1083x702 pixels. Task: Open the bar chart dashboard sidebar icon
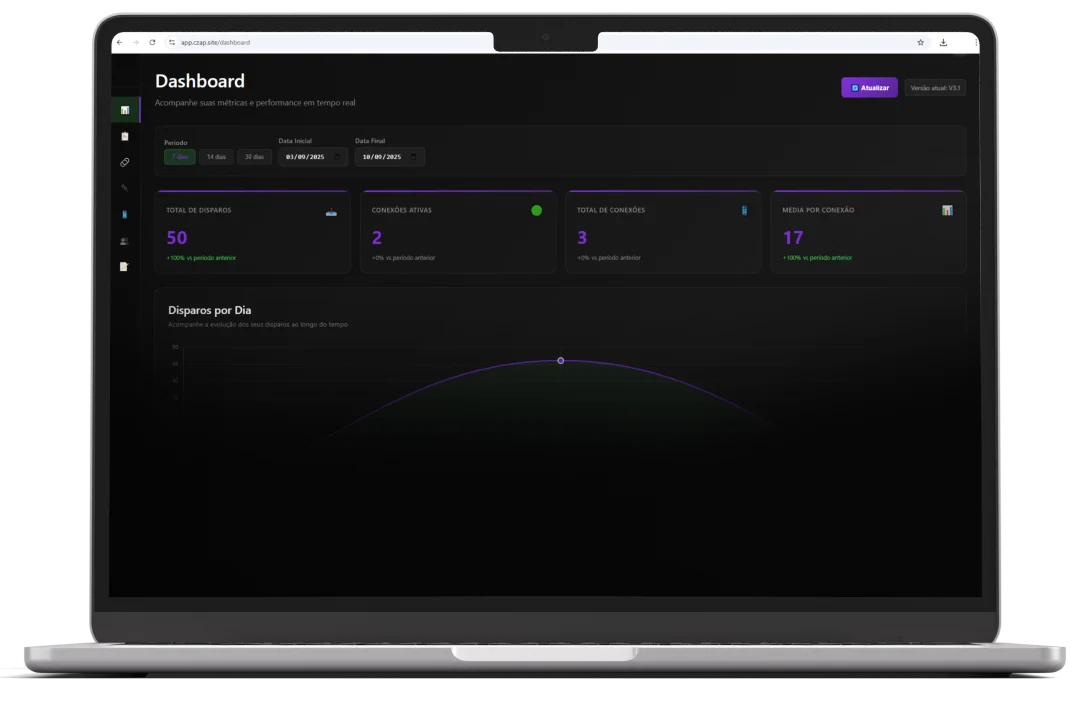point(124,110)
